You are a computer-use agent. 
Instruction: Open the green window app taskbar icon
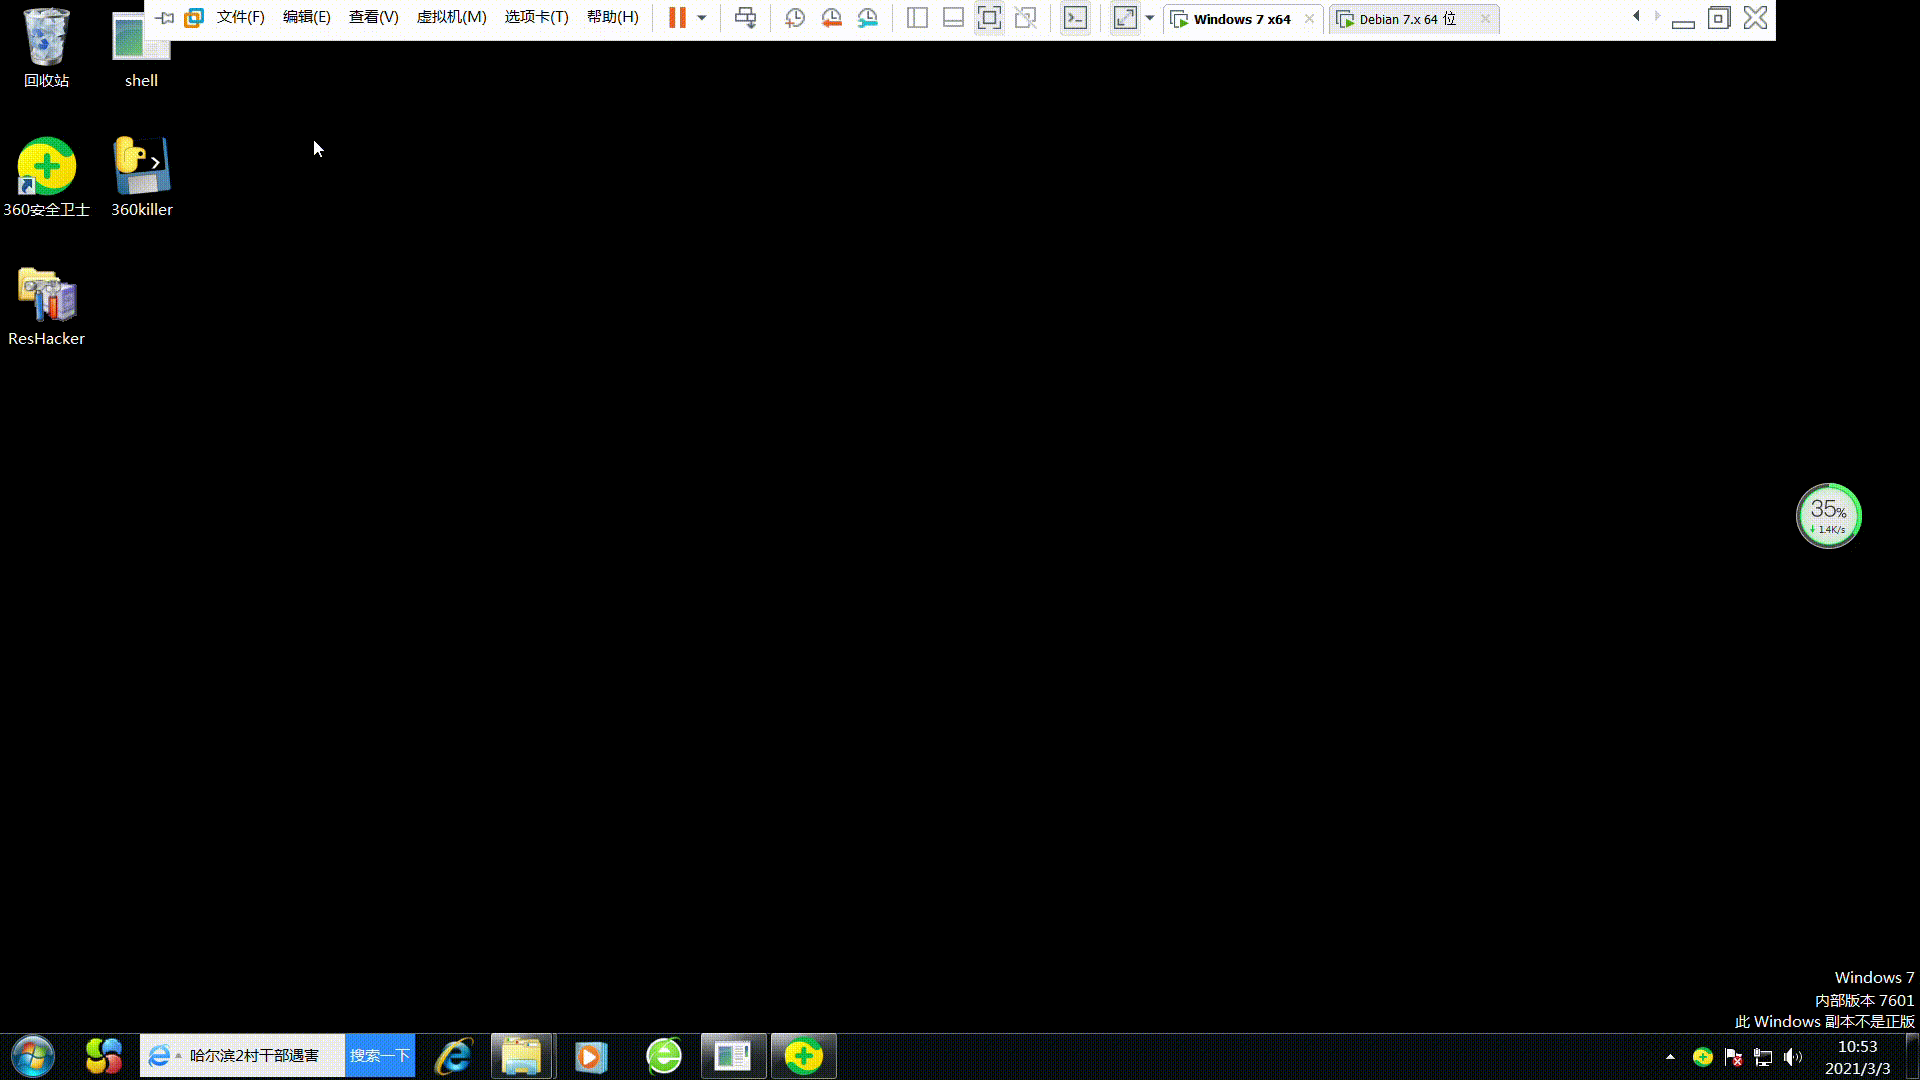[733, 1056]
